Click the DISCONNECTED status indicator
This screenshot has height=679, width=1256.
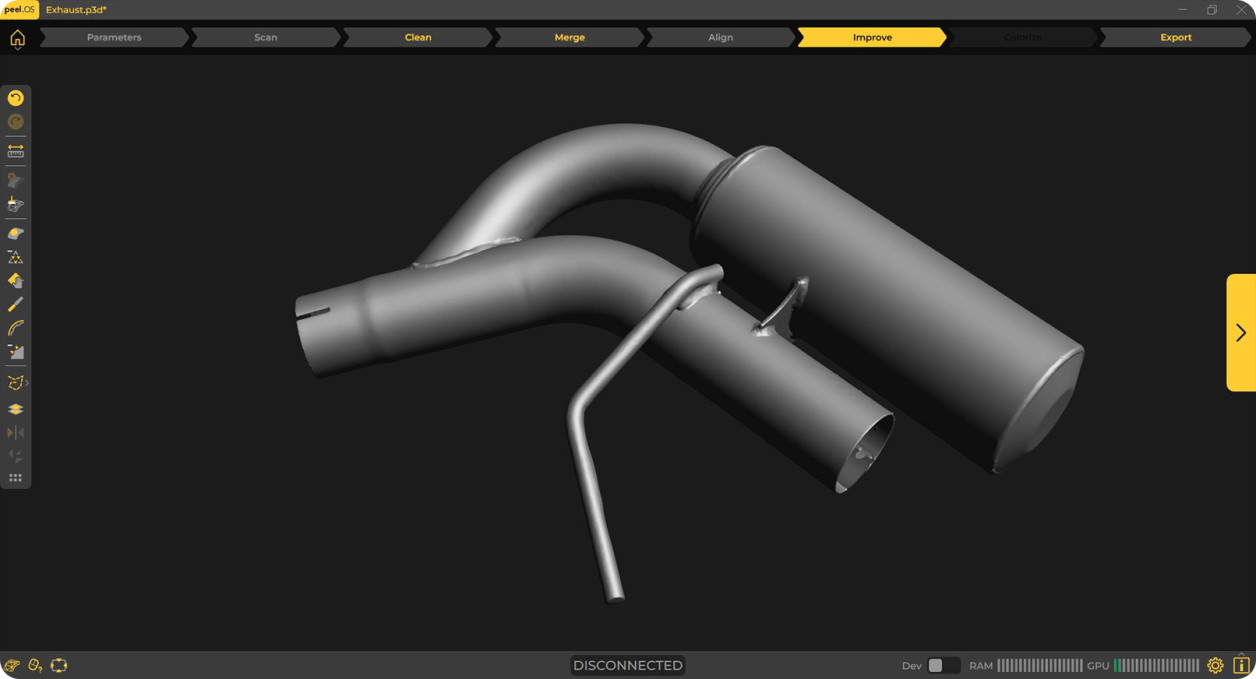click(x=627, y=665)
